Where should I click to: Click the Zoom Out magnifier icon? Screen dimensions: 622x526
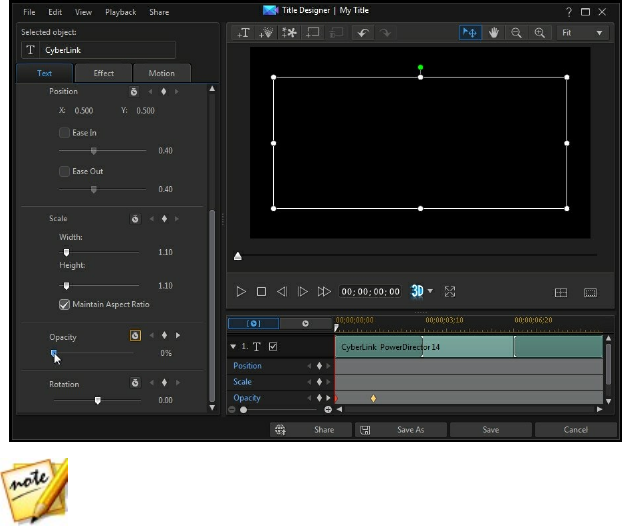[517, 33]
